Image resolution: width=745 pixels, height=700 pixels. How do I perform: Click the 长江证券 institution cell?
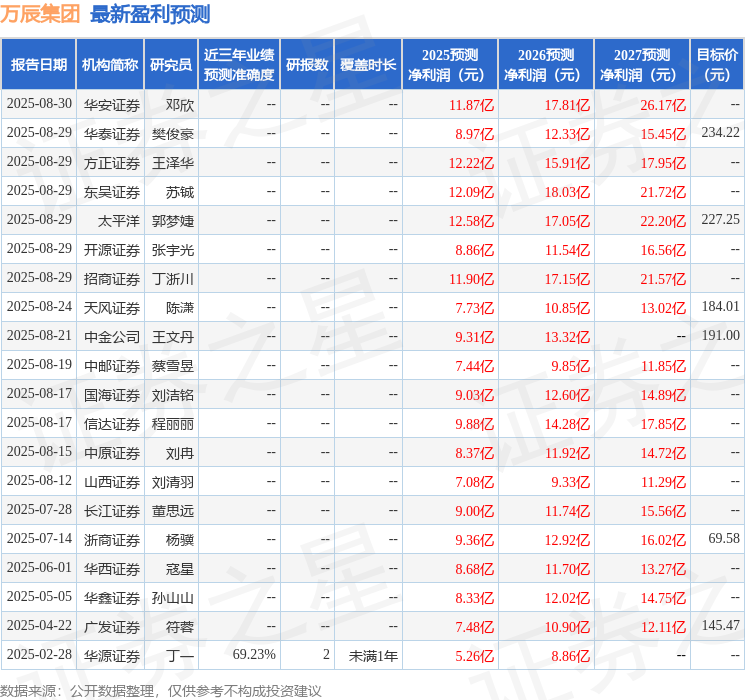click(x=112, y=511)
